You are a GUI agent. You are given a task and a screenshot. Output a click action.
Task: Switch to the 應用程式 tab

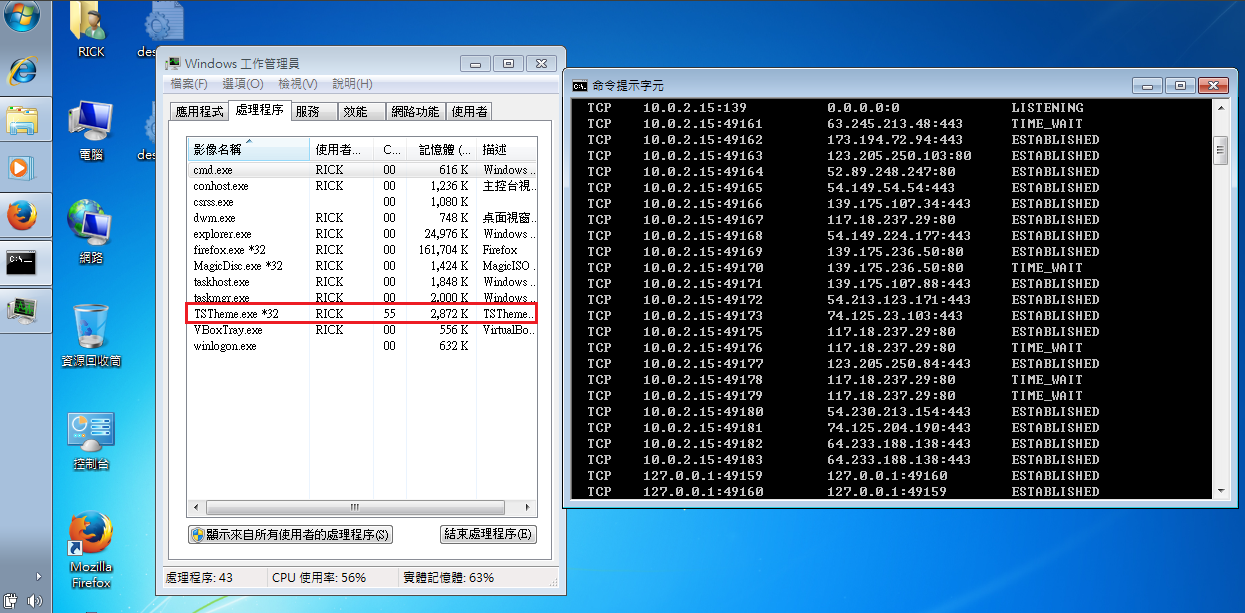pyautogui.click(x=199, y=112)
